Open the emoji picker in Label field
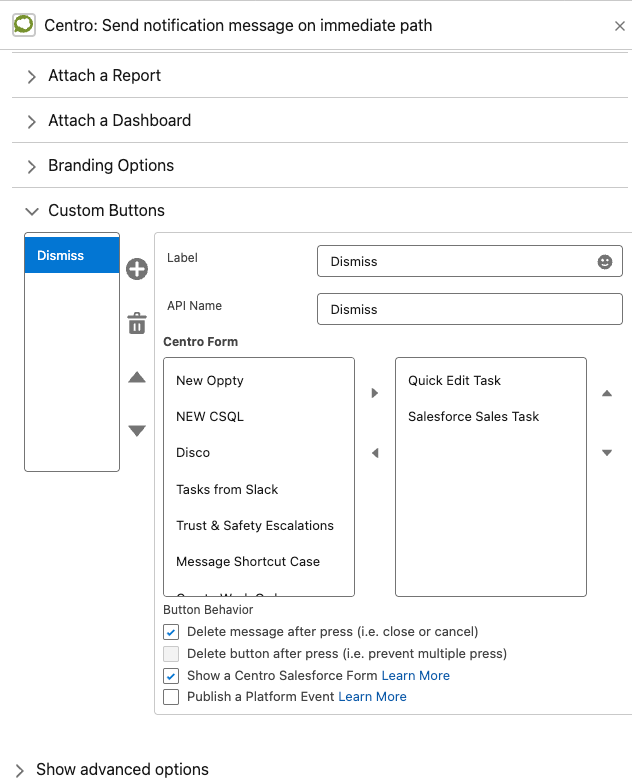This screenshot has width=632, height=778. coord(605,261)
